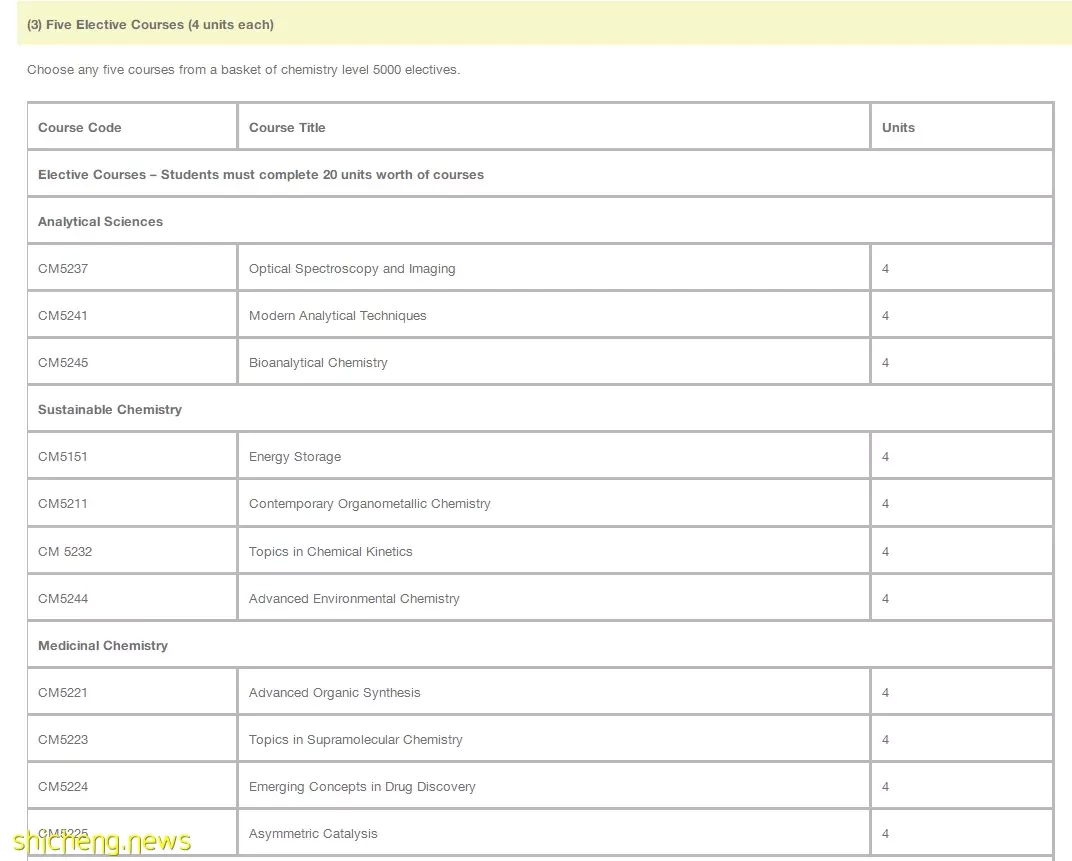This screenshot has width=1072, height=861.
Task: Select course code "CM5223"
Action: [63, 740]
